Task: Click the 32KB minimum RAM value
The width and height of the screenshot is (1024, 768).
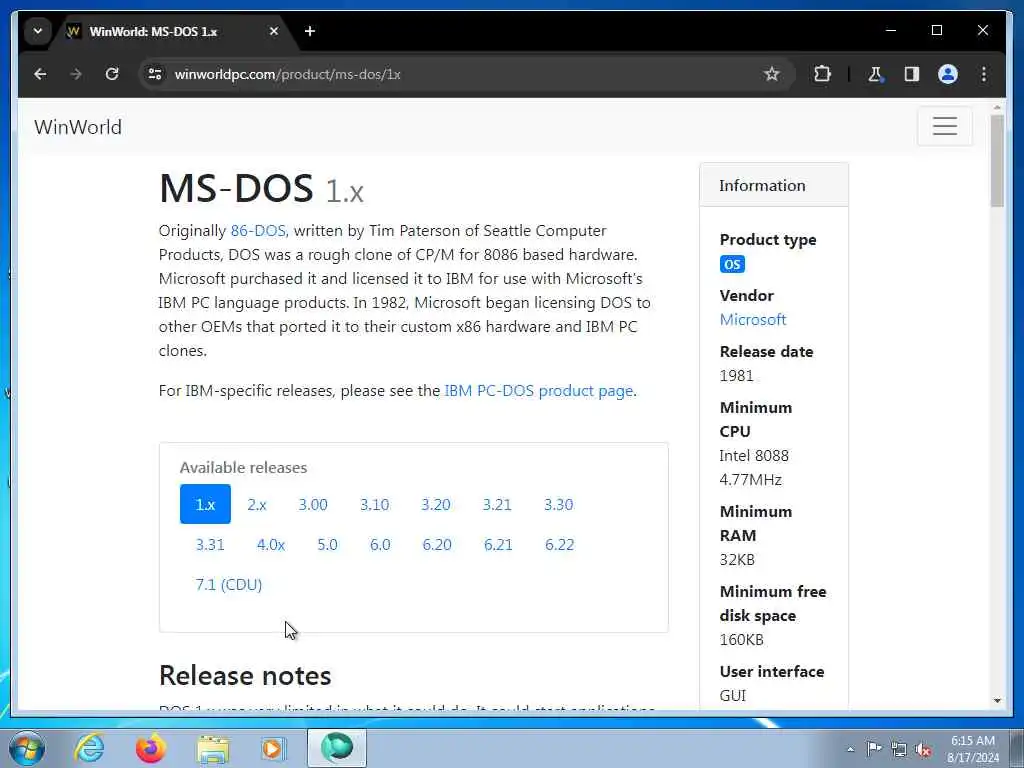Action: pos(737,560)
